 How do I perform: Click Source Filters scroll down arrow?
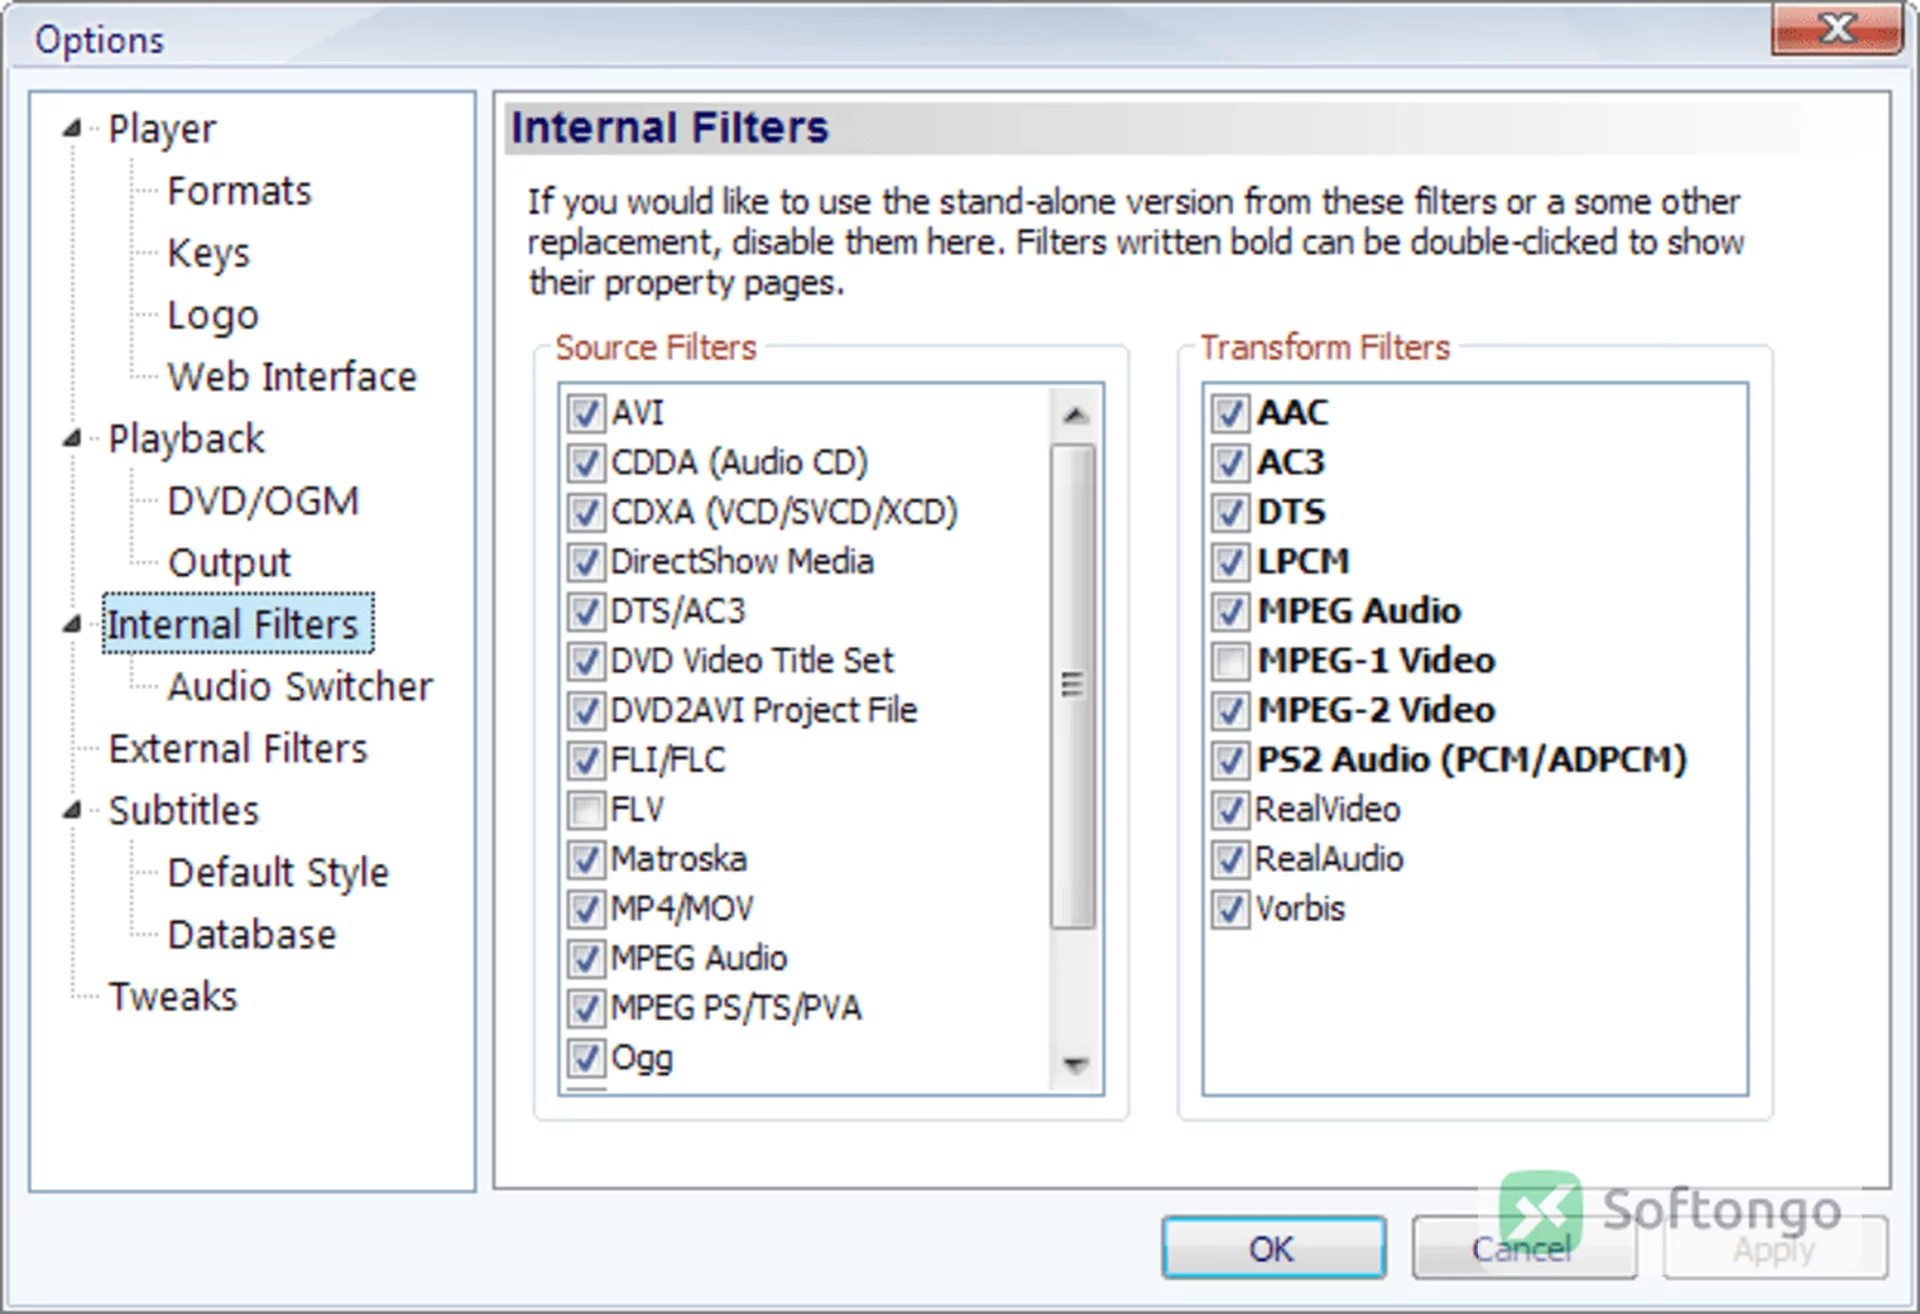point(1075,1064)
